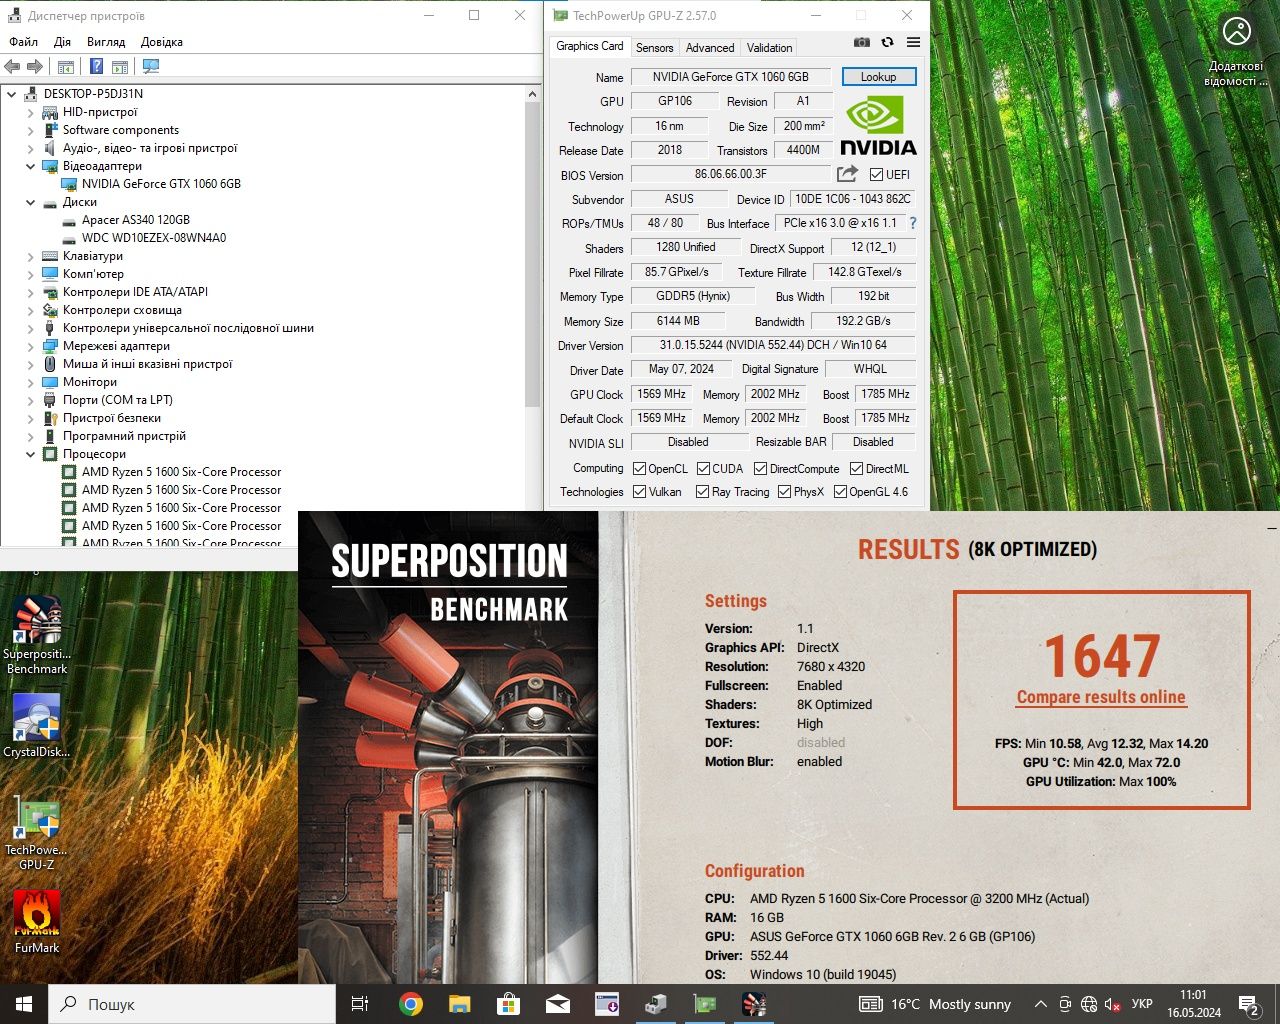Viewport: 1280px width, 1024px height.
Task: Open the notification center icon
Action: 1248,1004
